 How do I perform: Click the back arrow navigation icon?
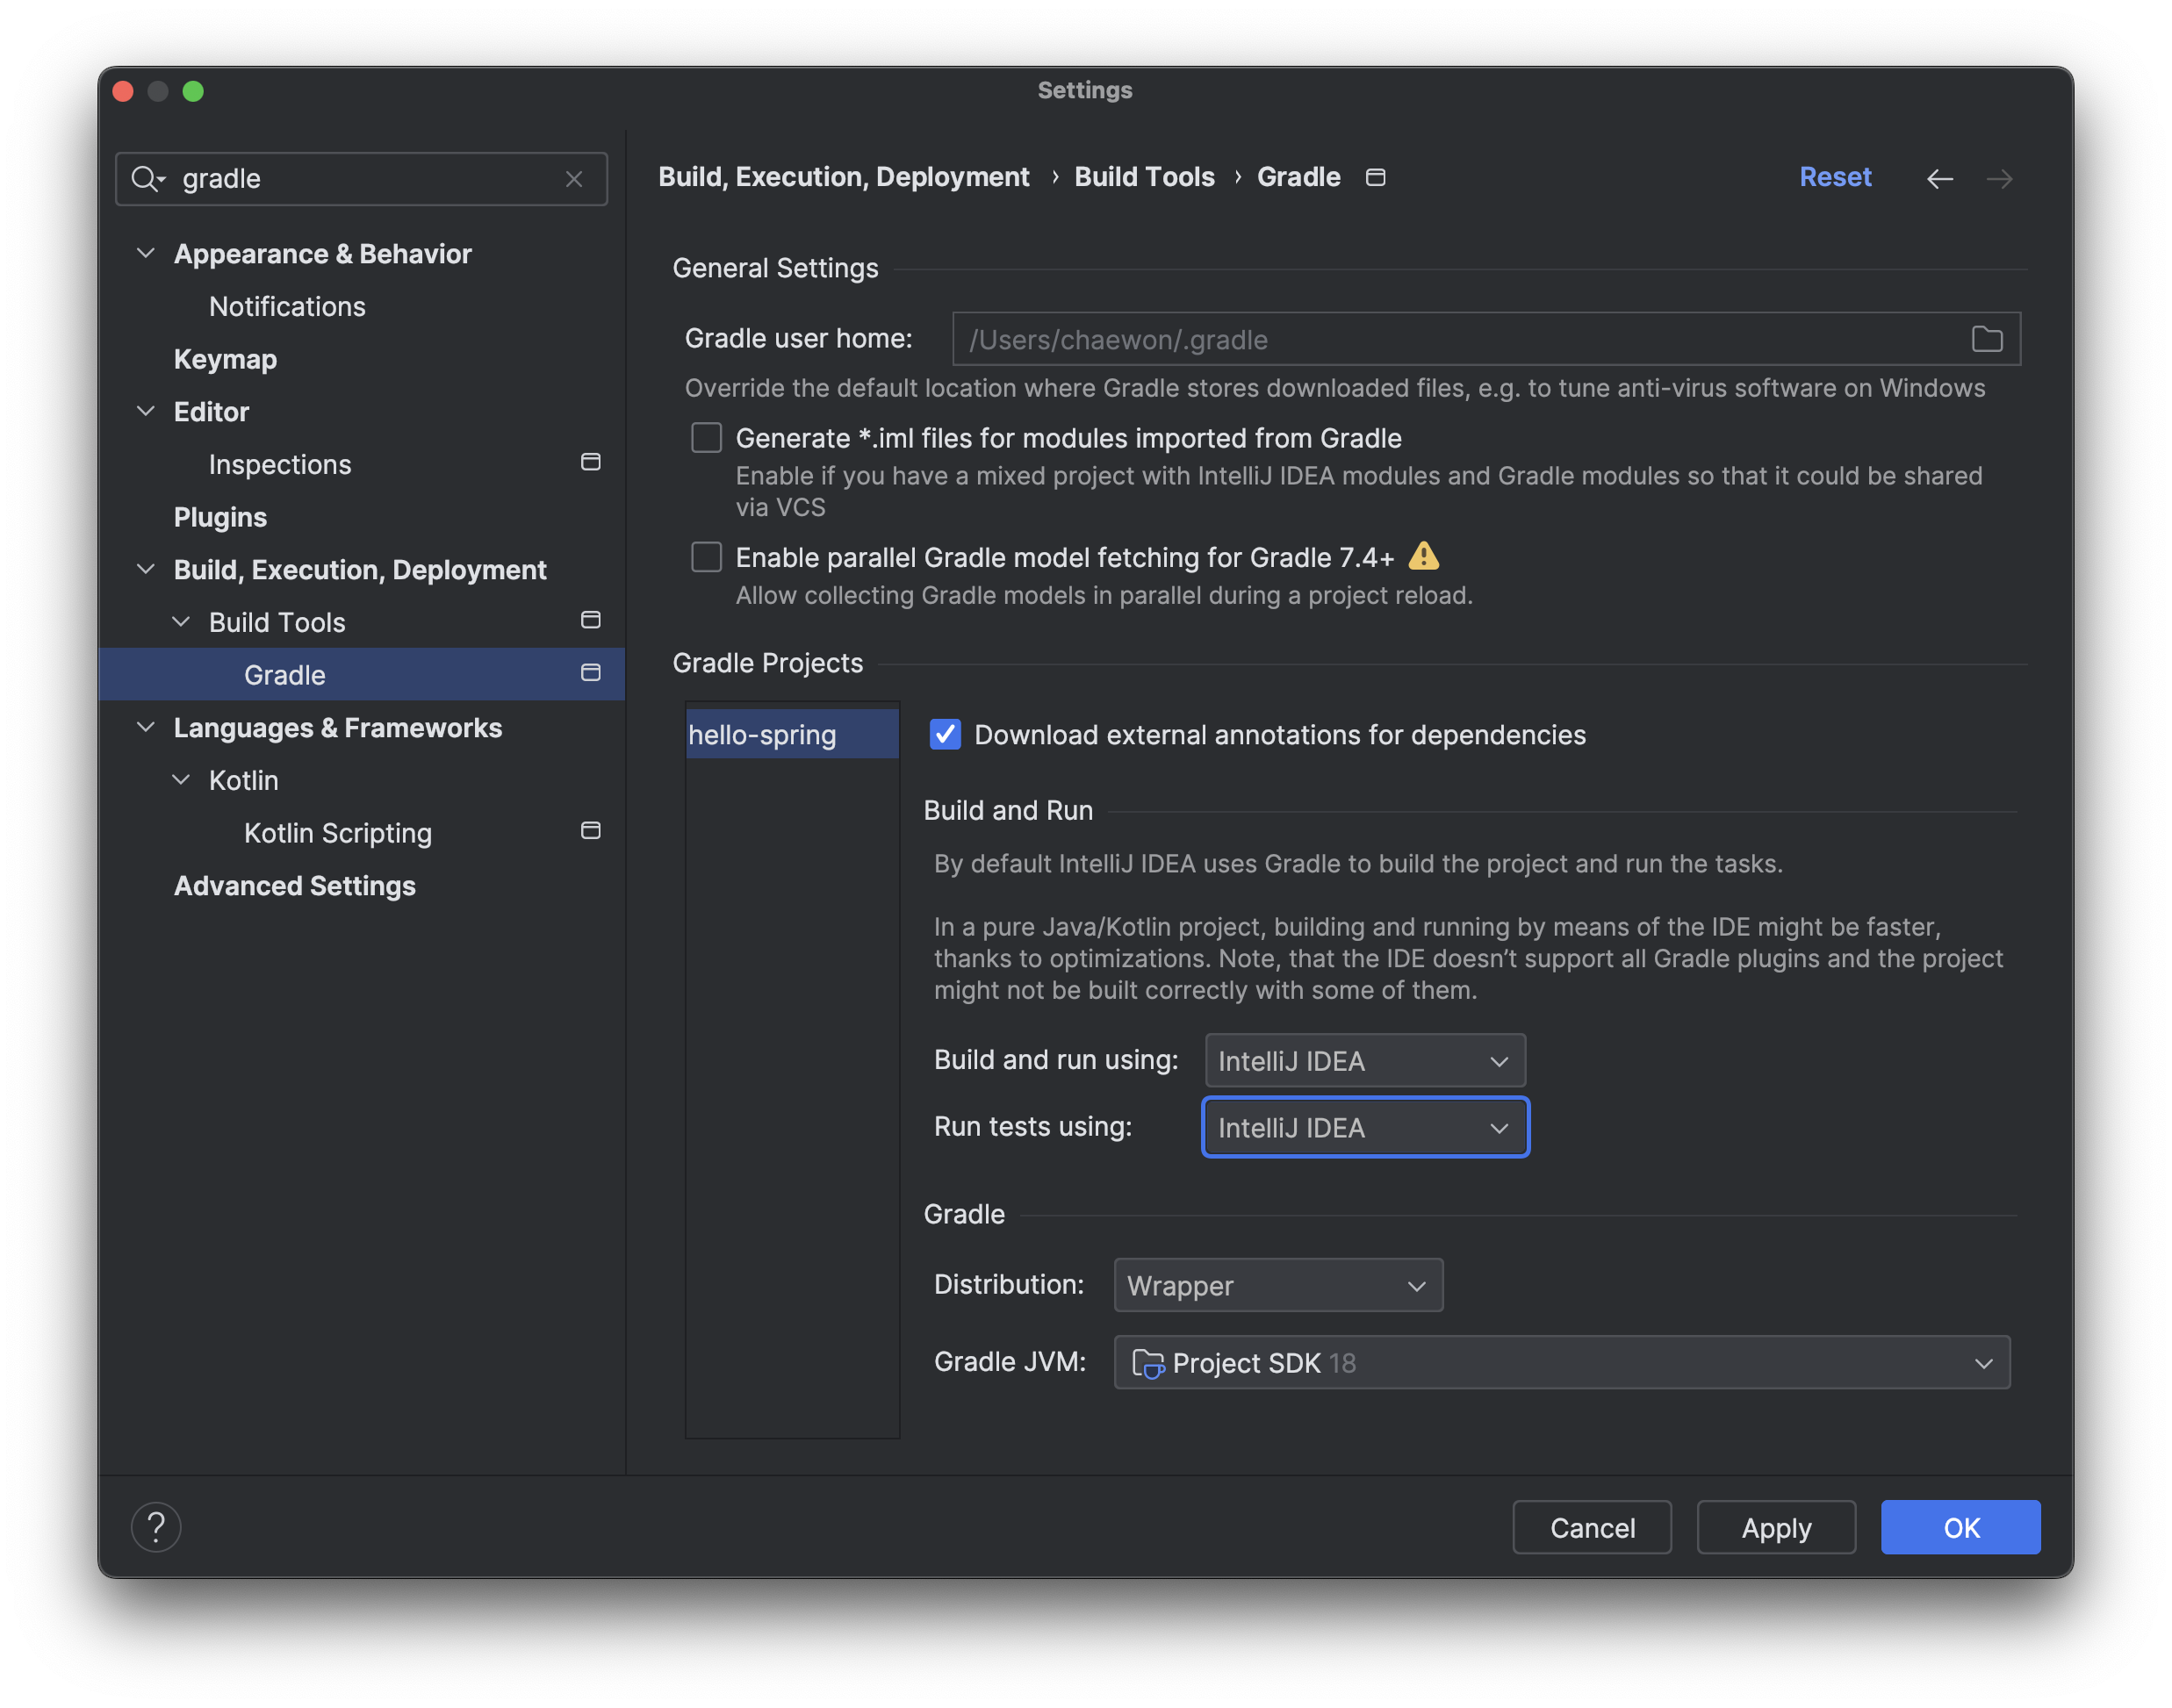point(1939,179)
